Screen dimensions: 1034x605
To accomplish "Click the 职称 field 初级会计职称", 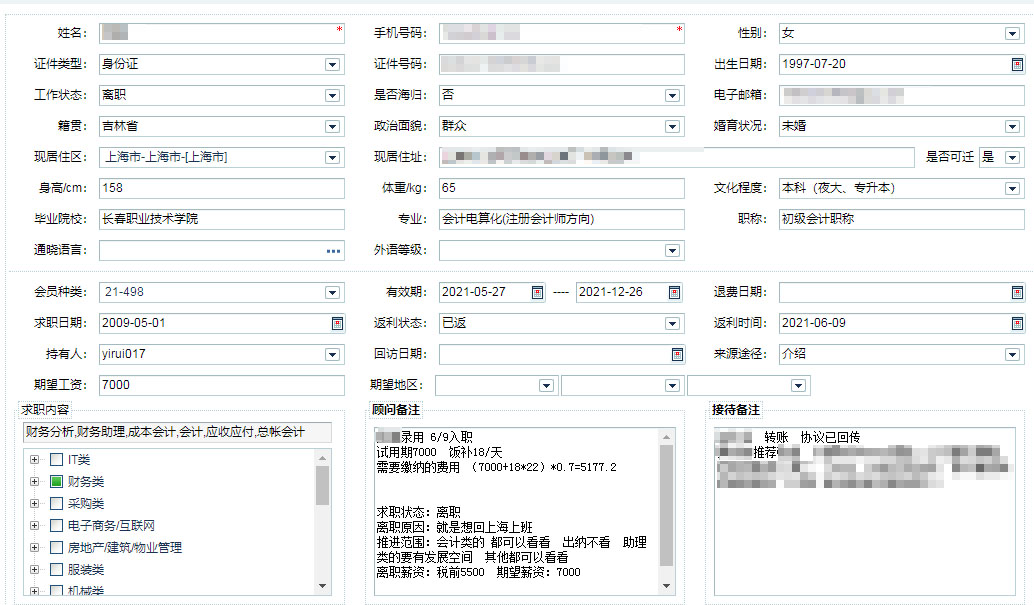I will 901,219.
